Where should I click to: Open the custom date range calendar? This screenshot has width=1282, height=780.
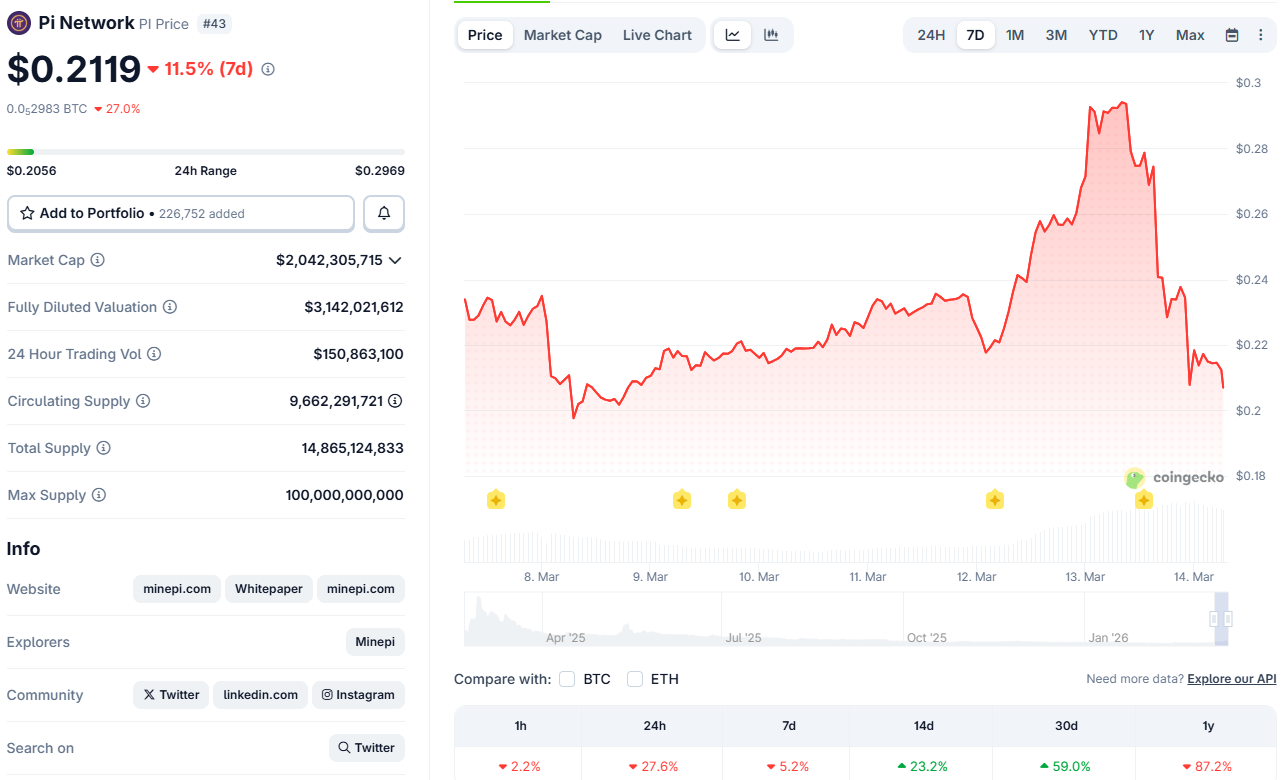(x=1231, y=34)
